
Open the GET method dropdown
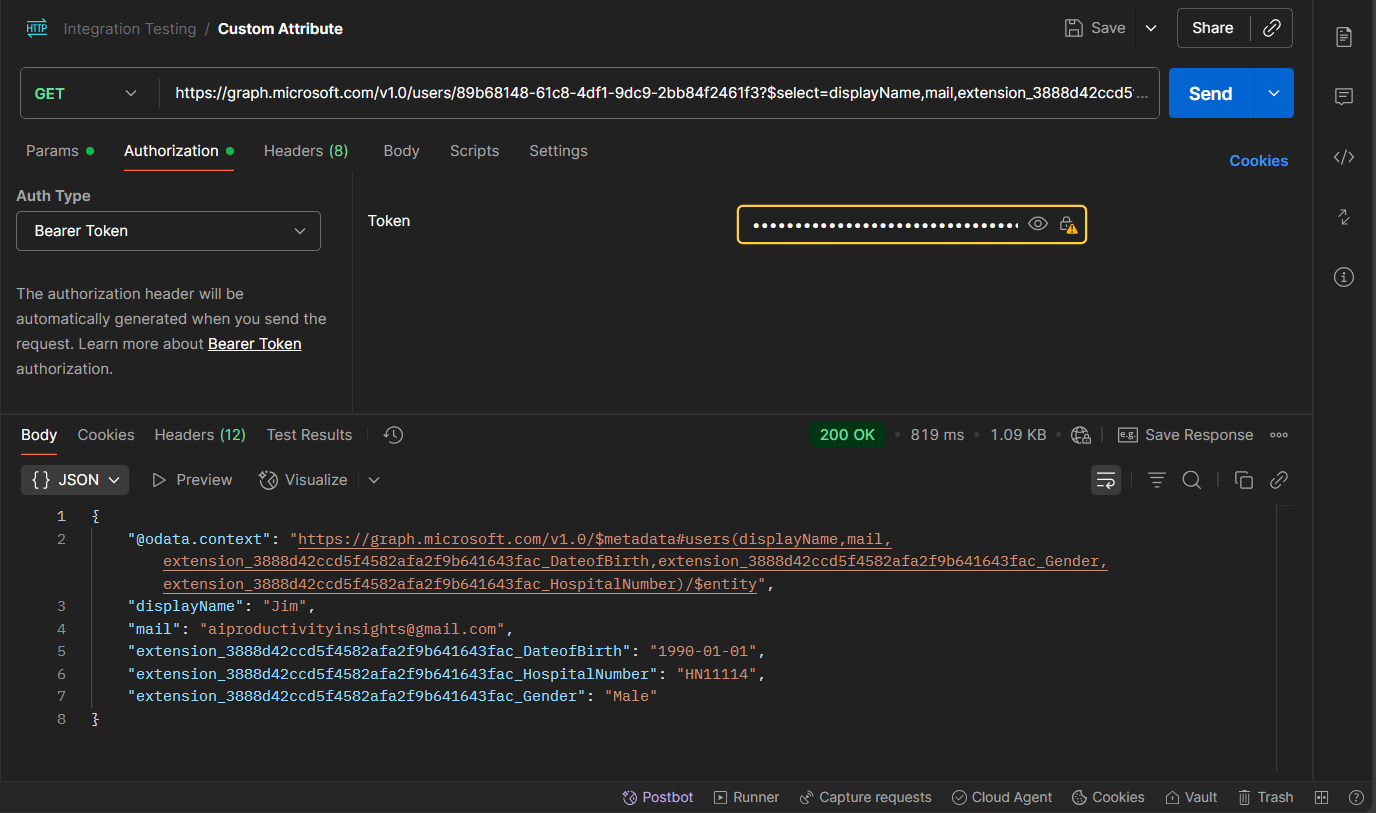click(x=86, y=94)
